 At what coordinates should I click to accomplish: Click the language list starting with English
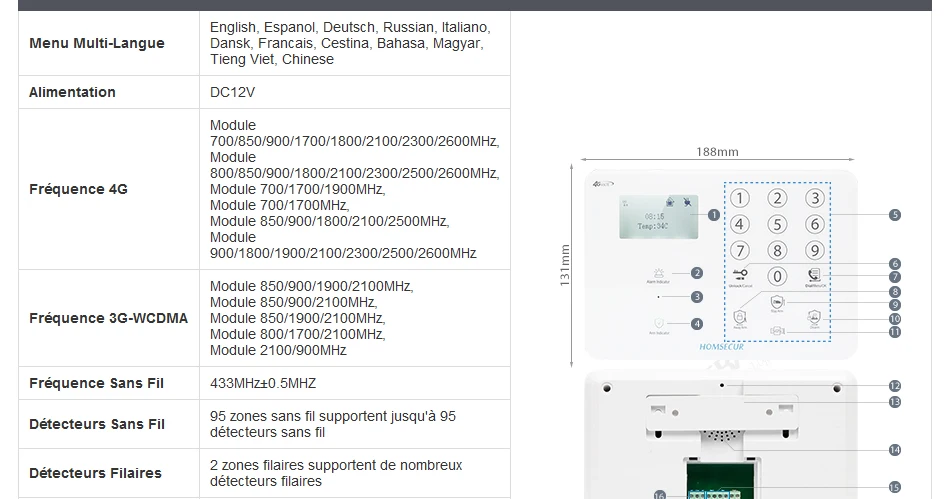pos(350,44)
